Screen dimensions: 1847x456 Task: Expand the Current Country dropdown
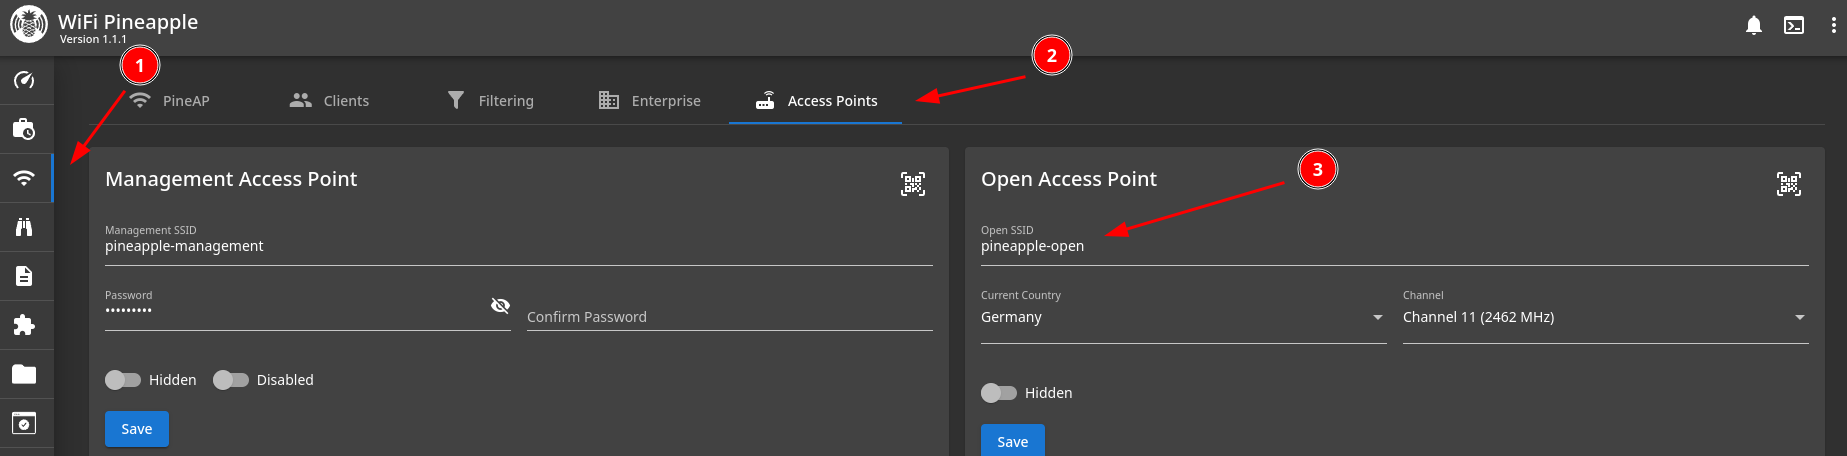(1182, 317)
